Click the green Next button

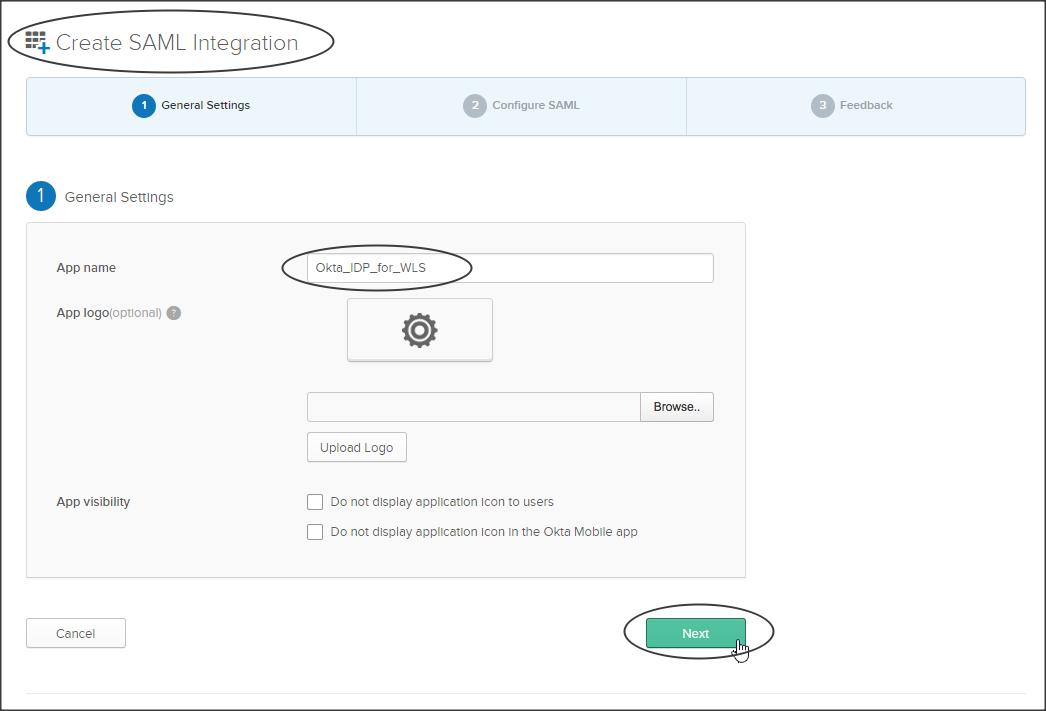coord(695,633)
